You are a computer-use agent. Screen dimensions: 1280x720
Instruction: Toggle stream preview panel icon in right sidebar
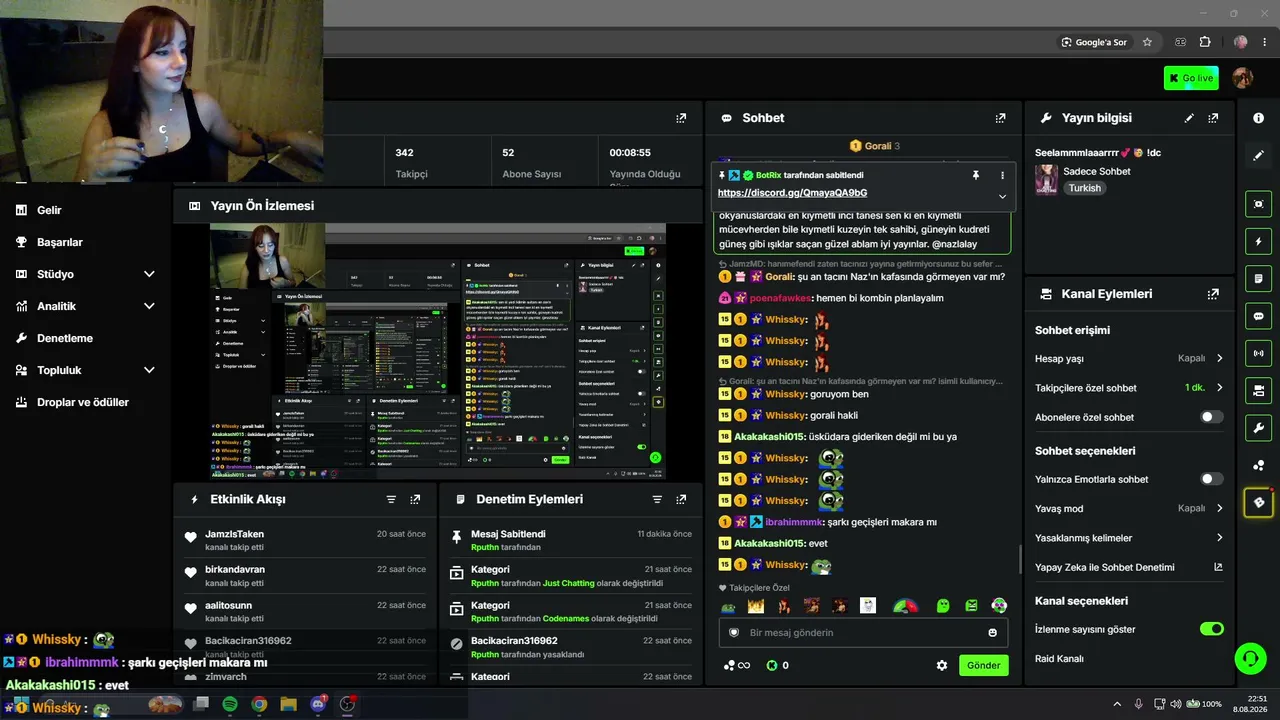pyautogui.click(x=1258, y=204)
